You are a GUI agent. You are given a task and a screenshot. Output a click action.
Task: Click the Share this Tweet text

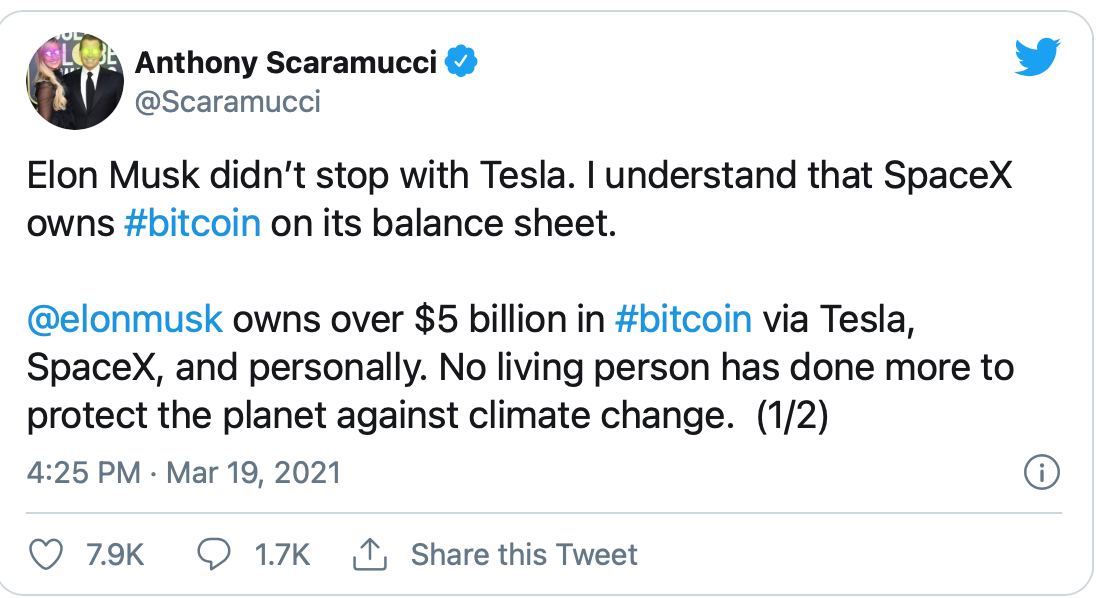coord(524,554)
